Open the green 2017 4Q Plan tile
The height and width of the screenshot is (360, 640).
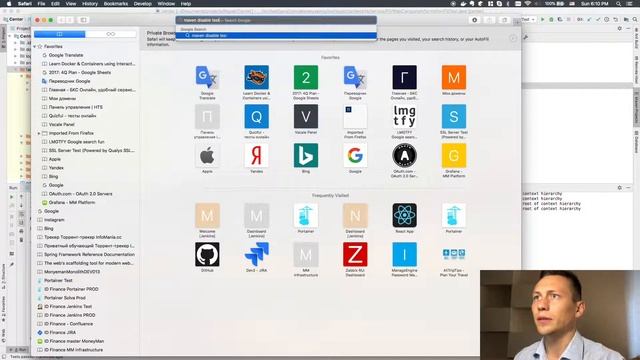tap(306, 77)
